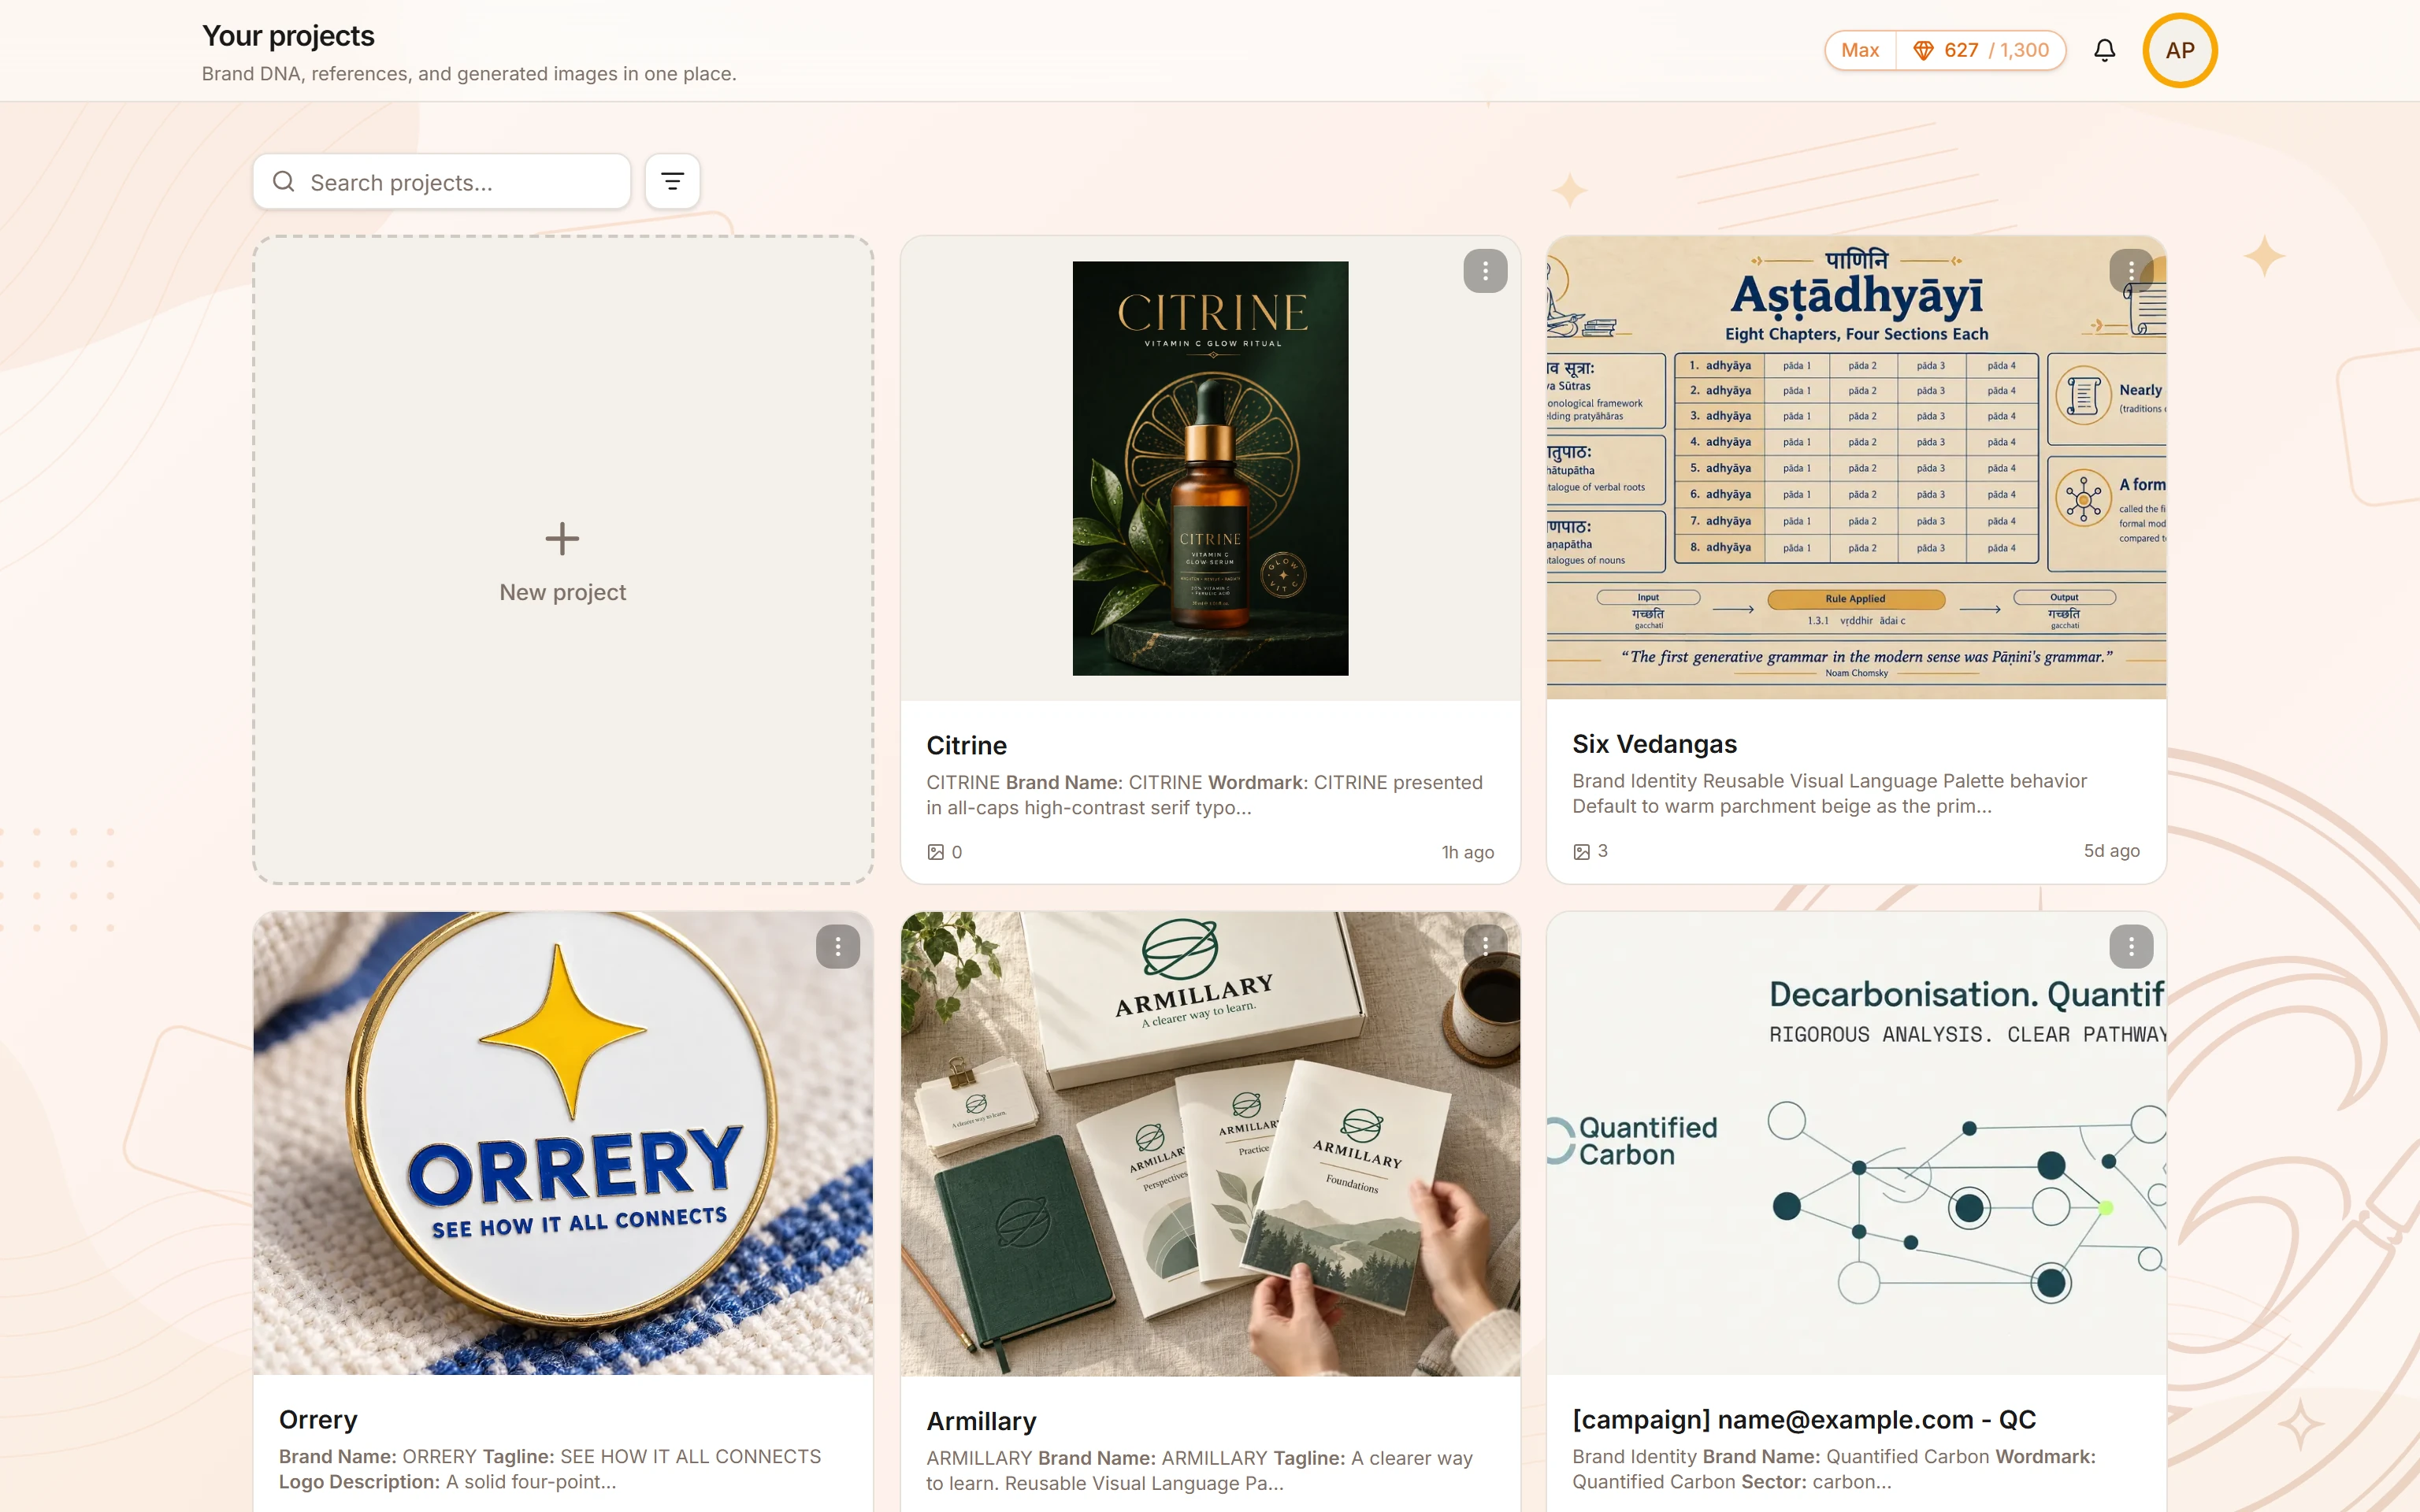Click the Six Vedangas description text

(x=1829, y=793)
